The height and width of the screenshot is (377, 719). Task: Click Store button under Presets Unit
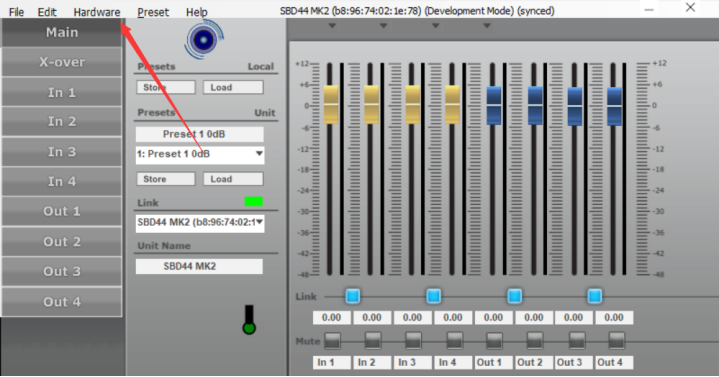(166, 179)
